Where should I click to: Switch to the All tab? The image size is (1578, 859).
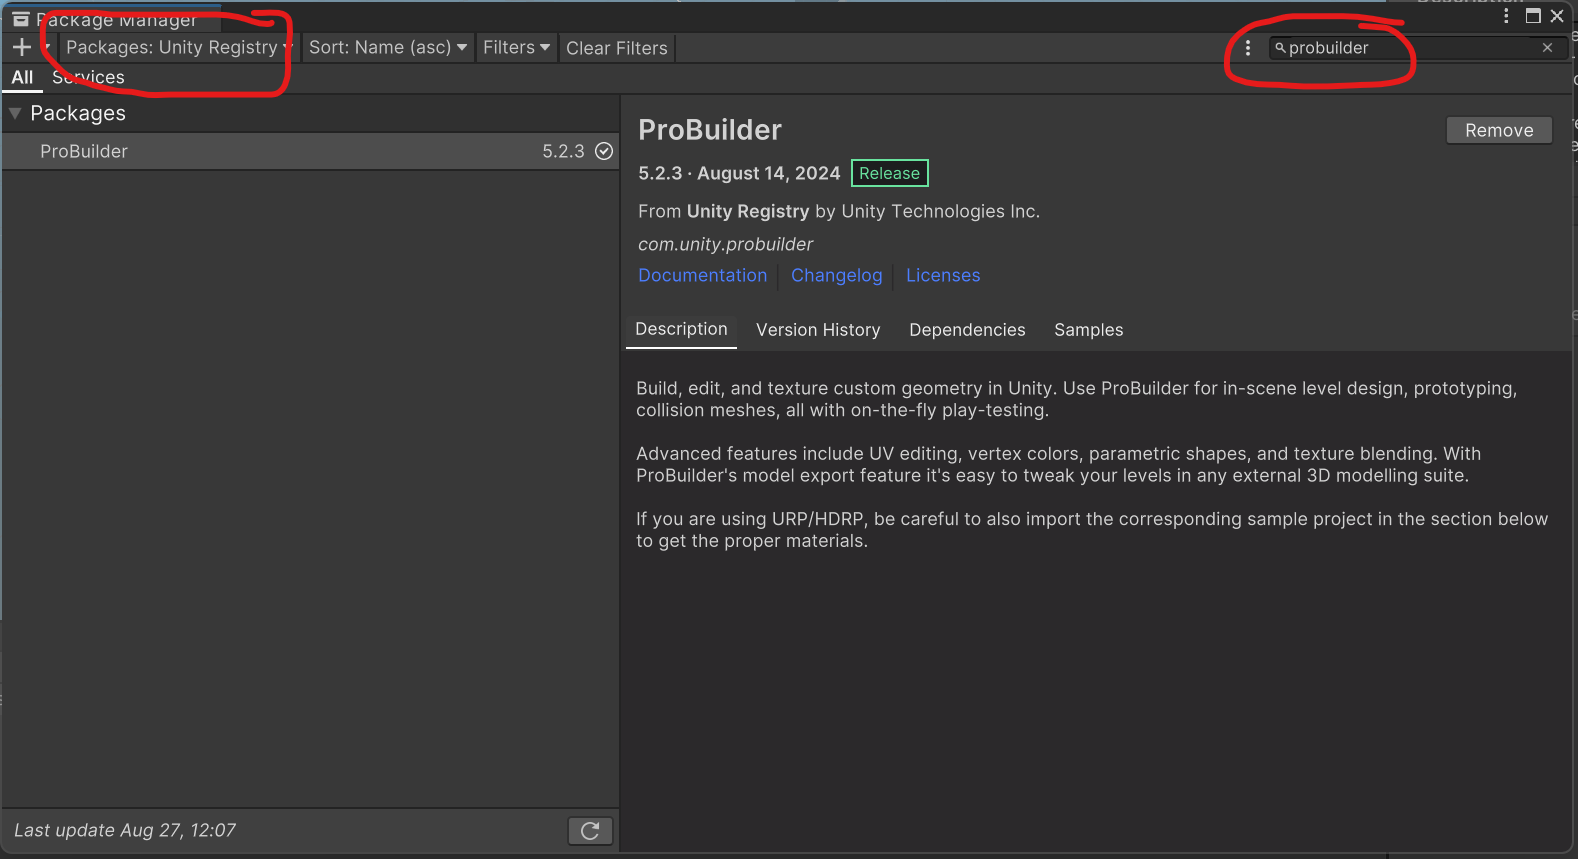22,77
